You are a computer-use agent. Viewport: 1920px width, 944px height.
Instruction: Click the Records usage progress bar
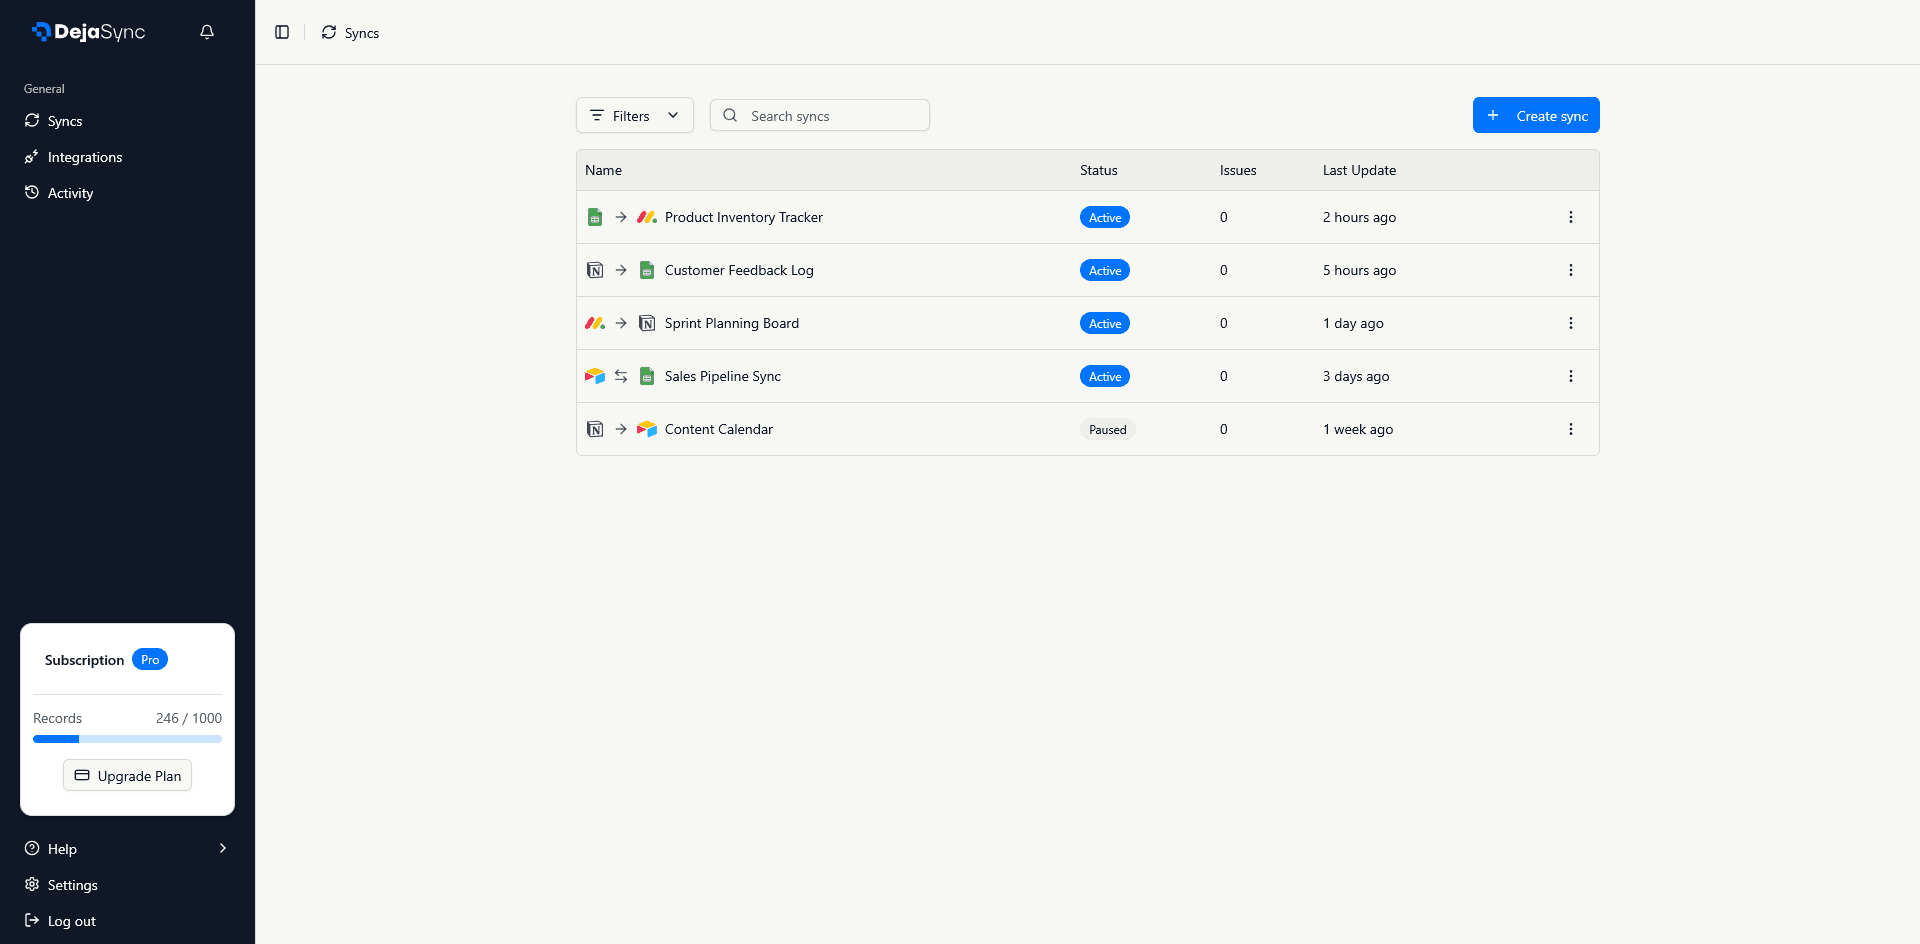click(127, 739)
